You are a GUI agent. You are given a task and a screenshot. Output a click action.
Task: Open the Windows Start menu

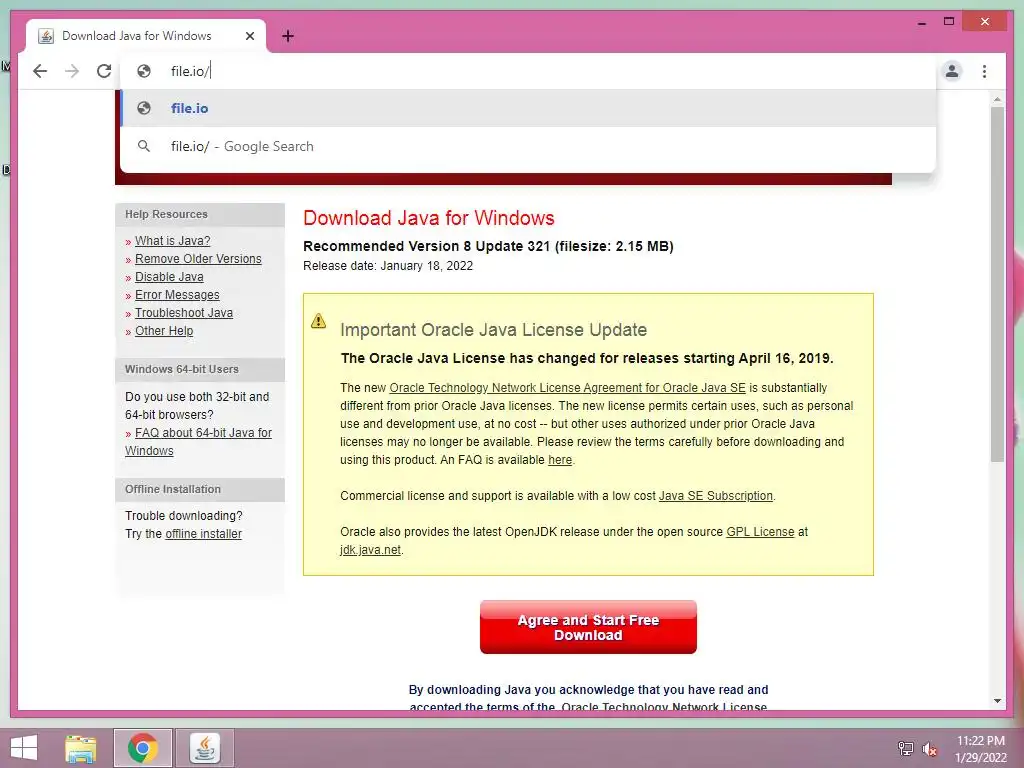pyautogui.click(x=24, y=748)
